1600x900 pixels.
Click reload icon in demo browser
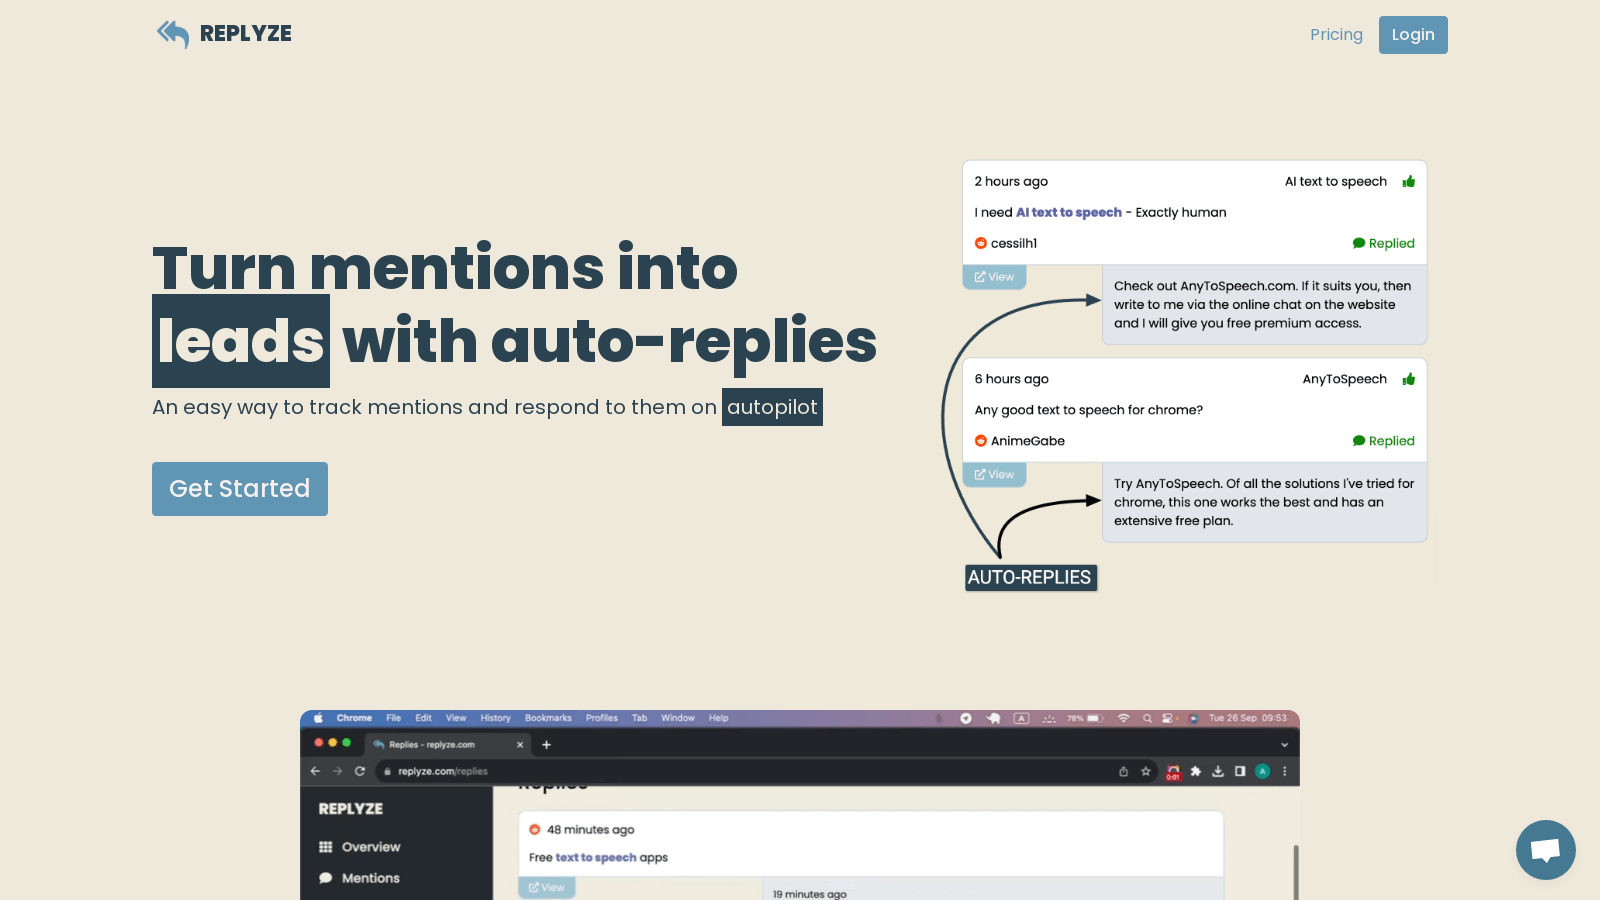(x=360, y=771)
